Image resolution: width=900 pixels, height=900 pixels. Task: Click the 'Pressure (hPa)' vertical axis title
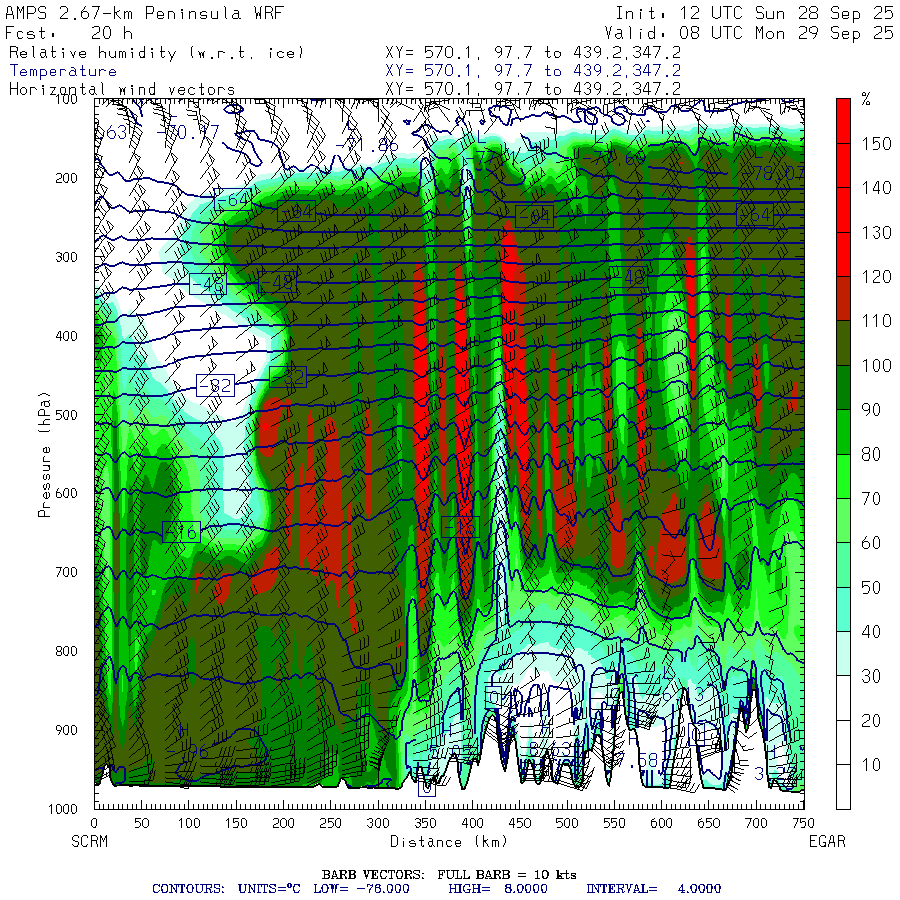44,455
